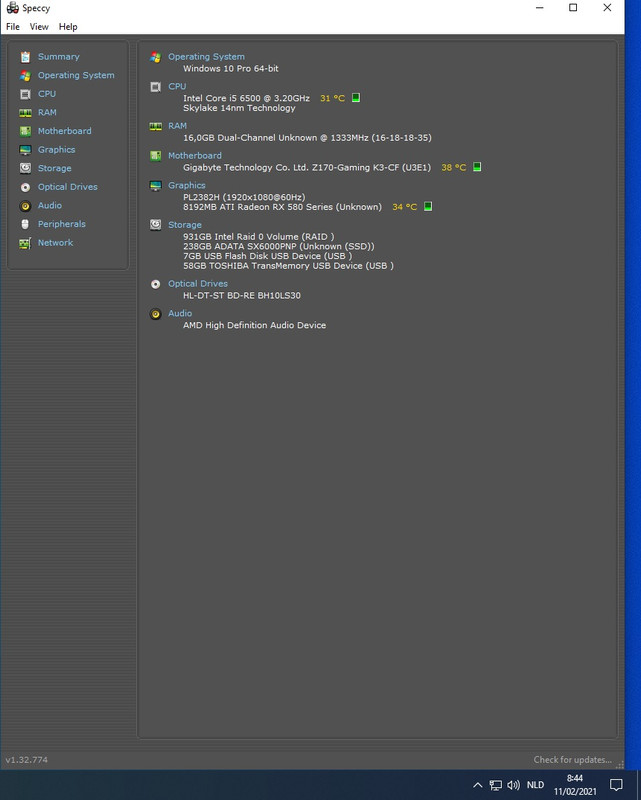Viewport: 641px width, 800px height.
Task: Select Graphics in the sidebar list
Action: [x=57, y=149]
